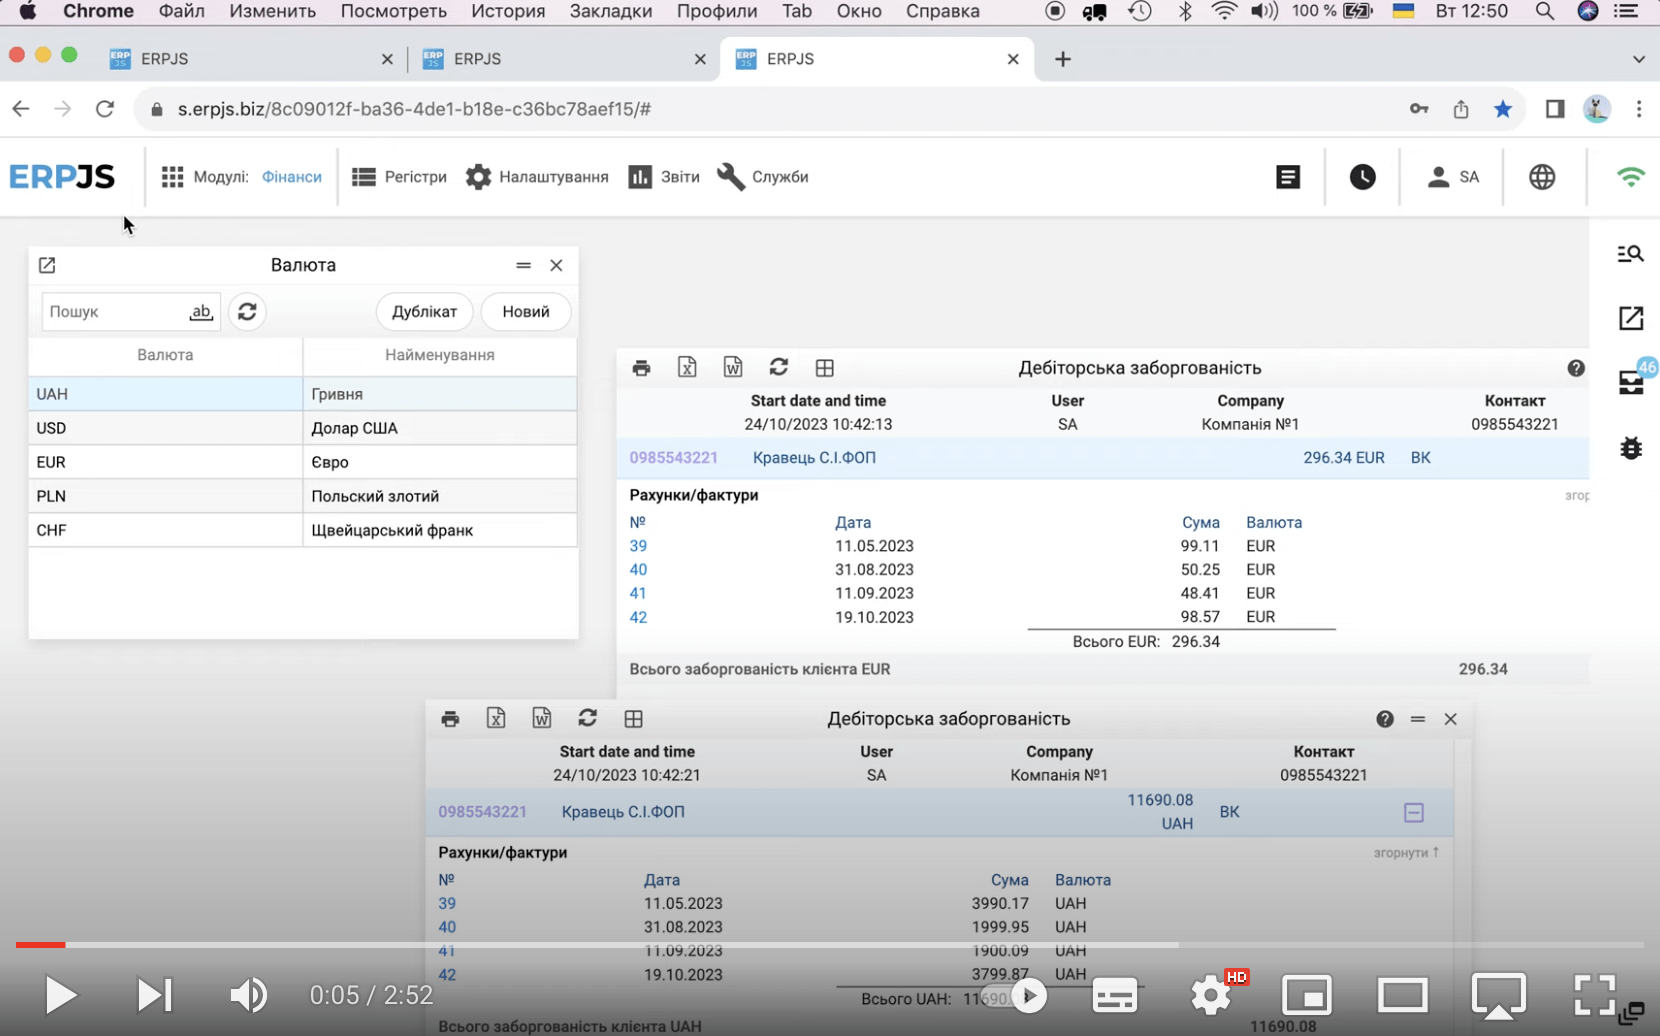Image resolution: width=1660 pixels, height=1036 pixels.
Task: Play the video
Action: [x=60, y=995]
